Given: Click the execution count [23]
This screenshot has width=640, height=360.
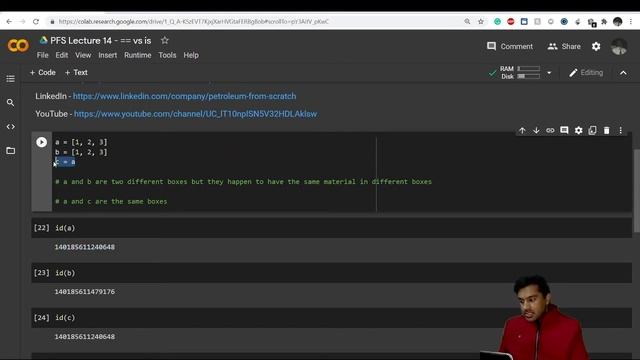Looking at the screenshot, I should tap(41, 273).
